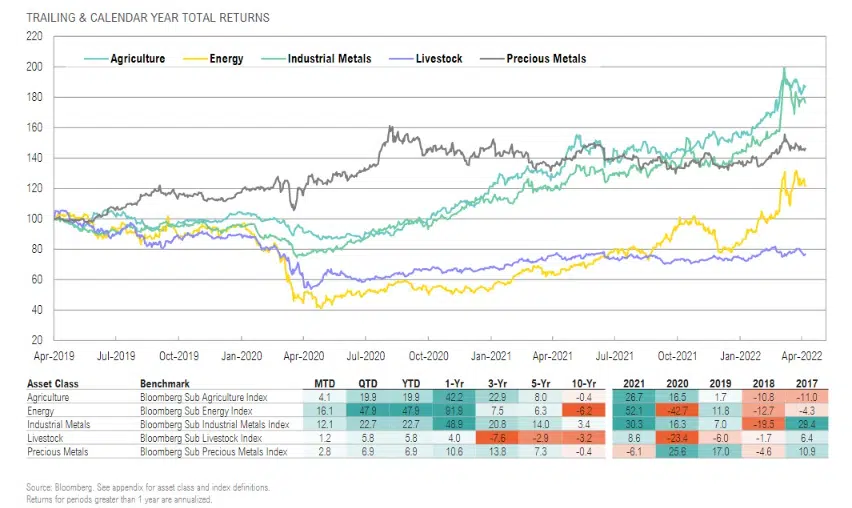Click the Agriculture legend entry
The image size is (852, 508).
pos(138,59)
